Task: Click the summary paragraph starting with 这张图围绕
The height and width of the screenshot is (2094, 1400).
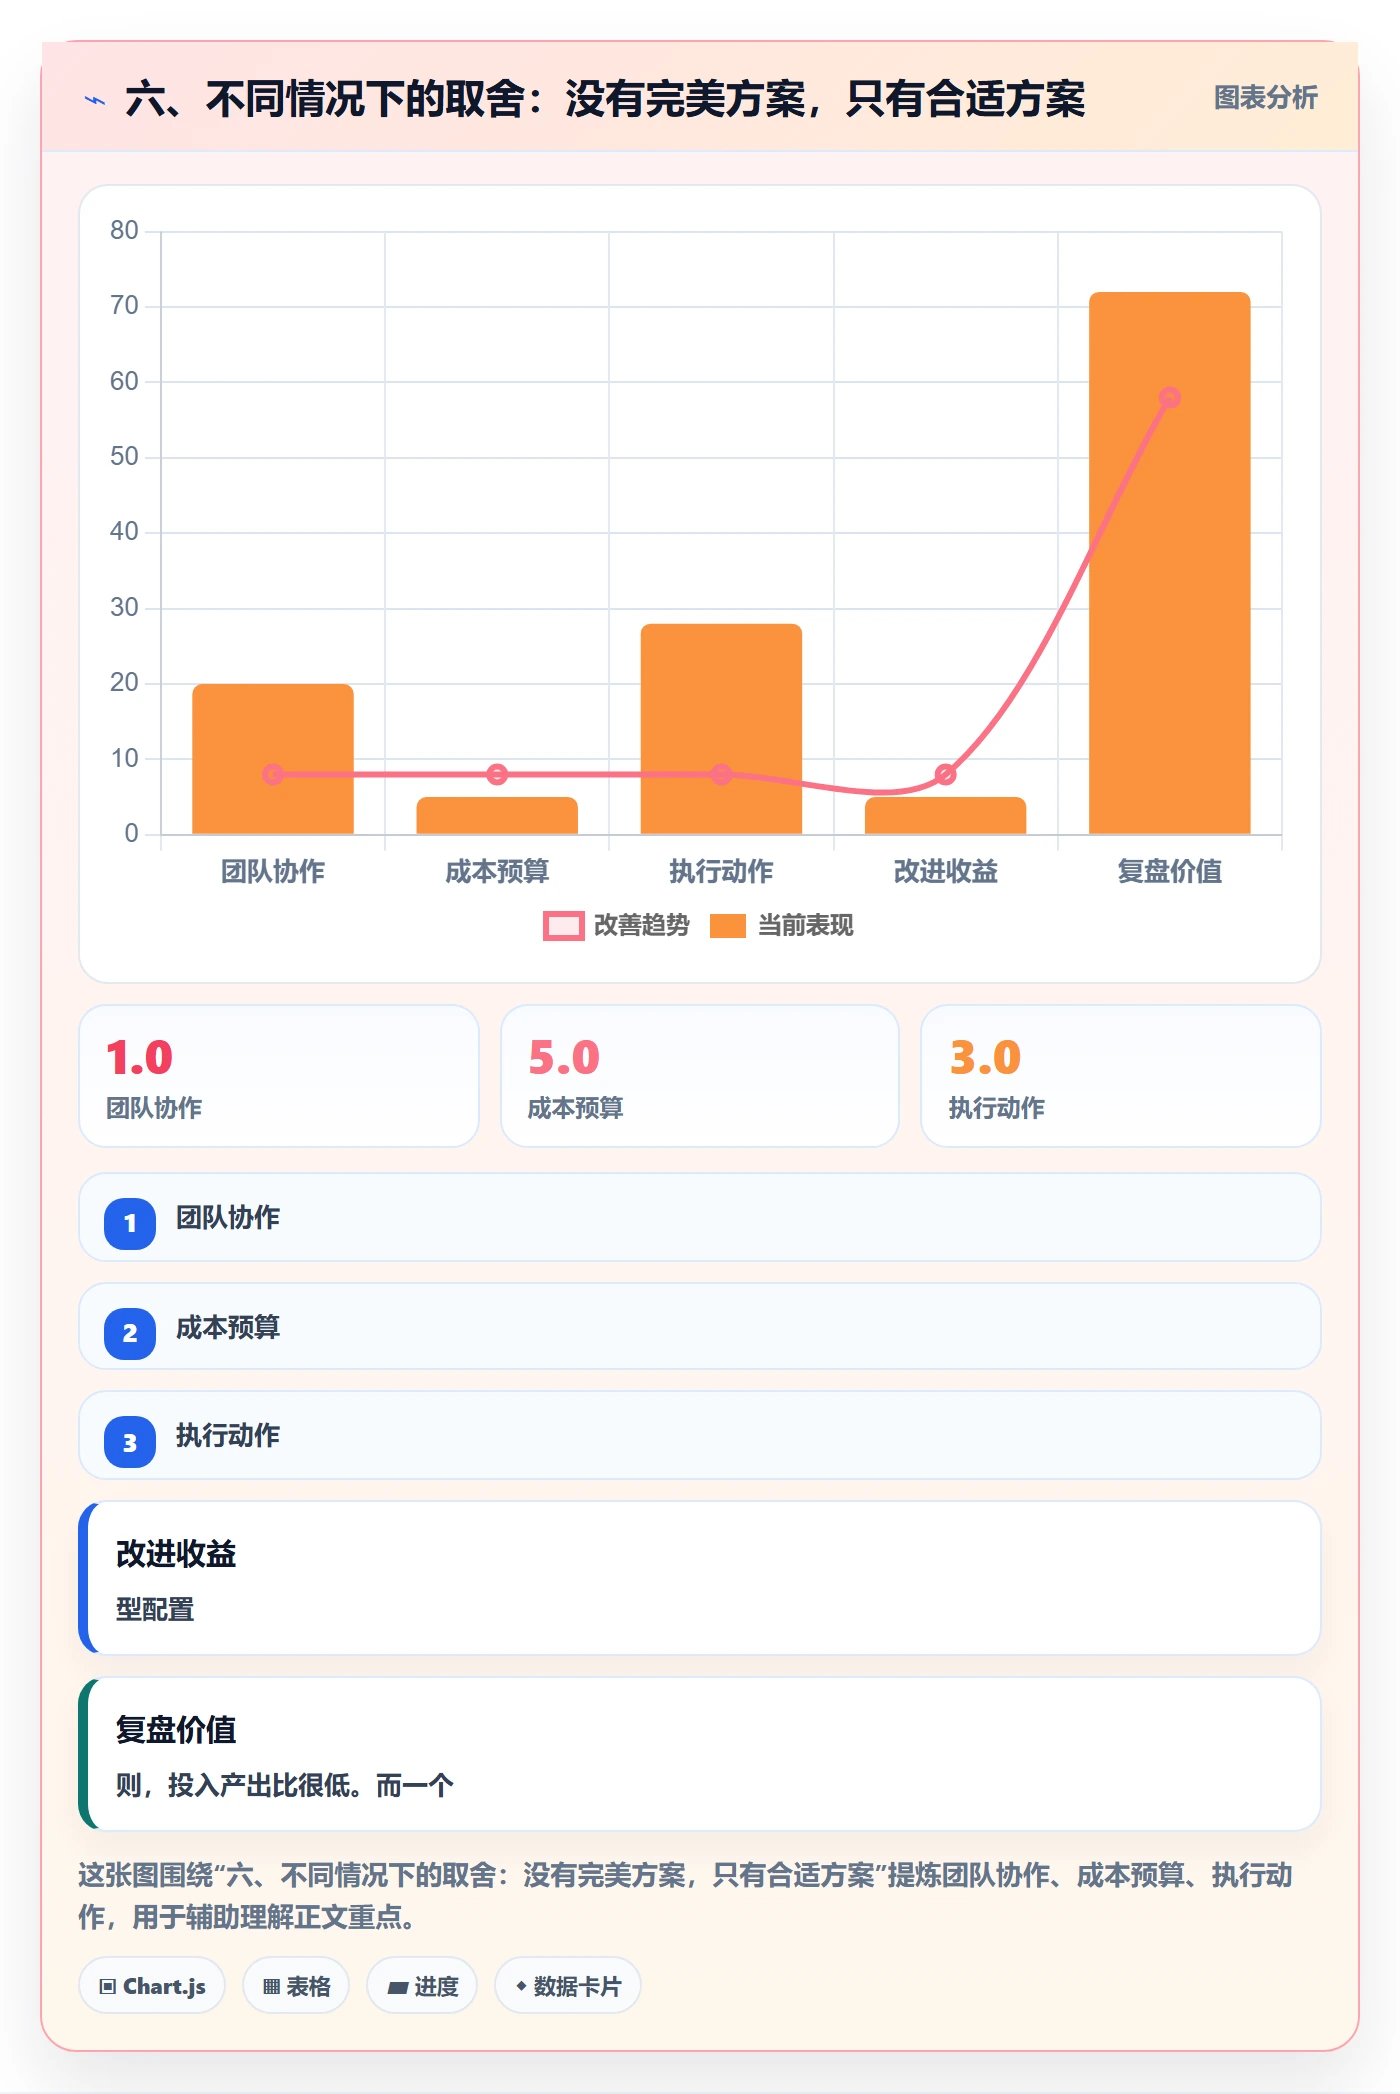Action: point(686,1896)
